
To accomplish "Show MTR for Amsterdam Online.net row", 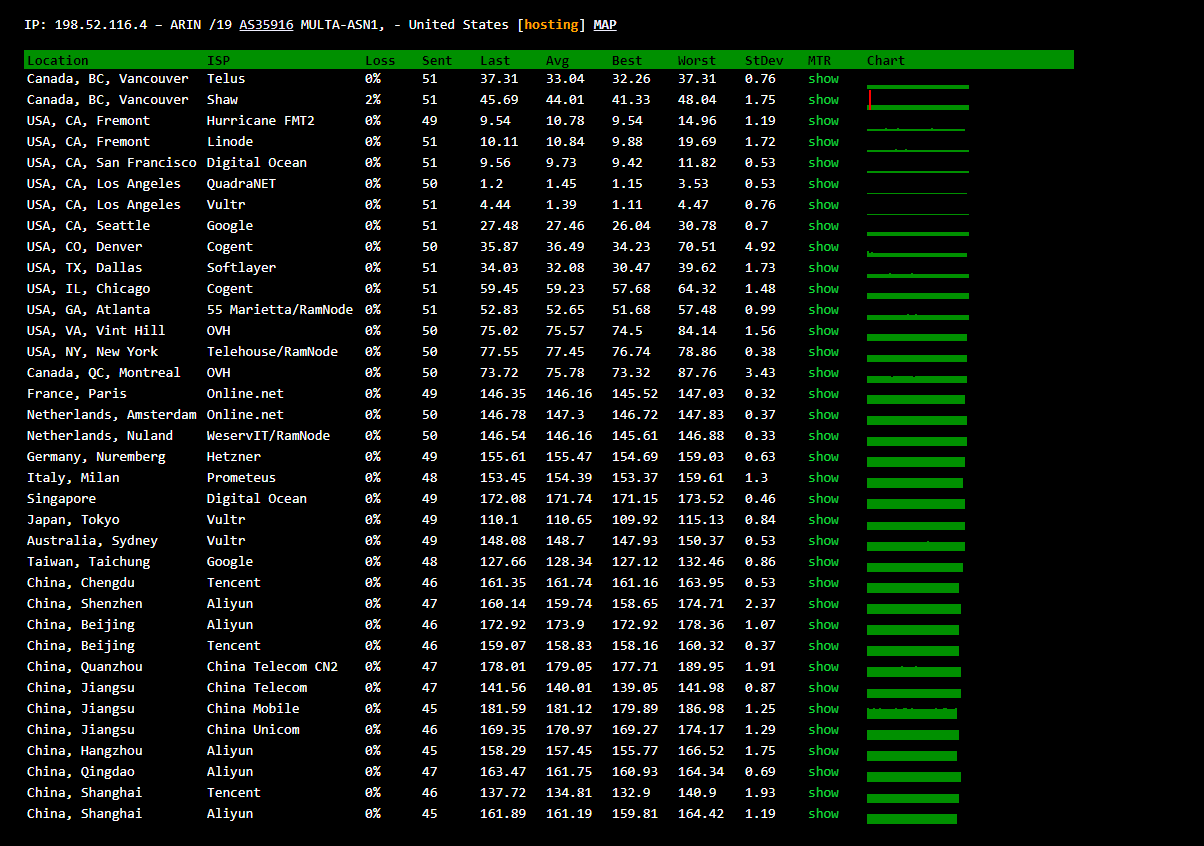I will 823,414.
